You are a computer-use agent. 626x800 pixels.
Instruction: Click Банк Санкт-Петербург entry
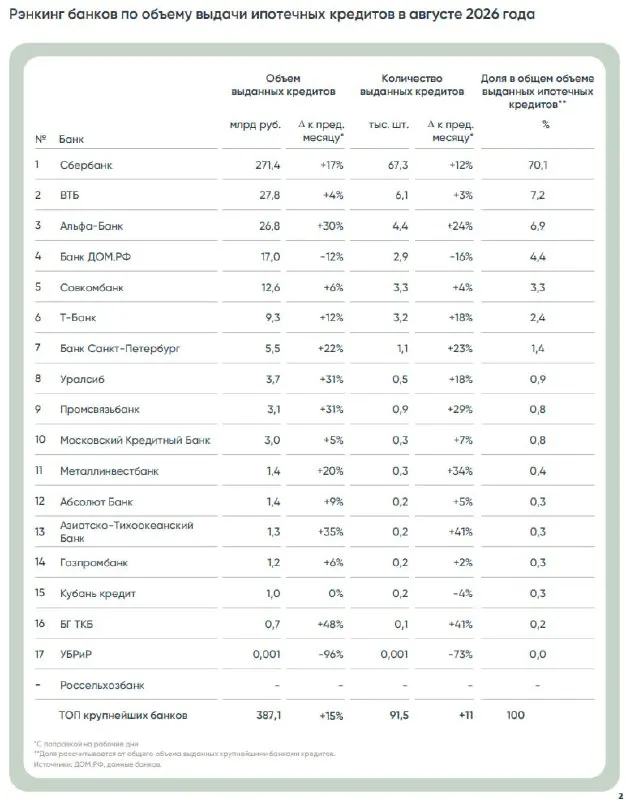120,348
